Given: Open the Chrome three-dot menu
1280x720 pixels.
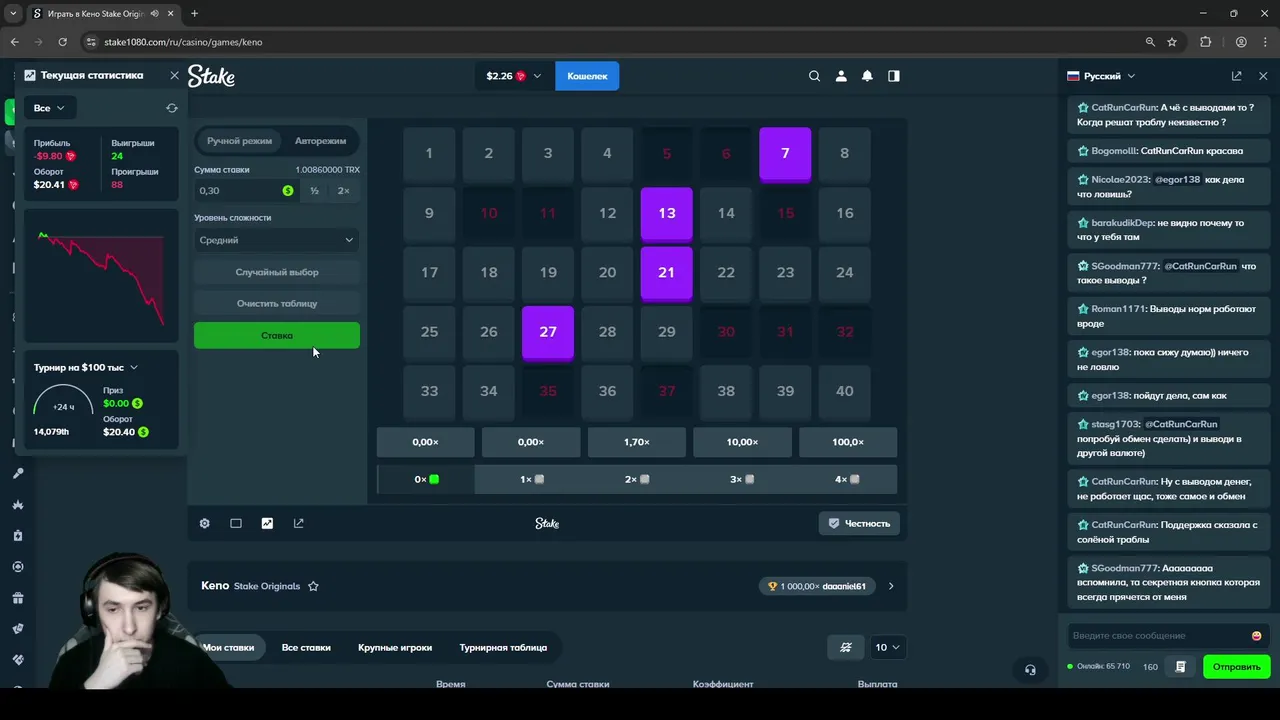Looking at the screenshot, I should point(1265,42).
